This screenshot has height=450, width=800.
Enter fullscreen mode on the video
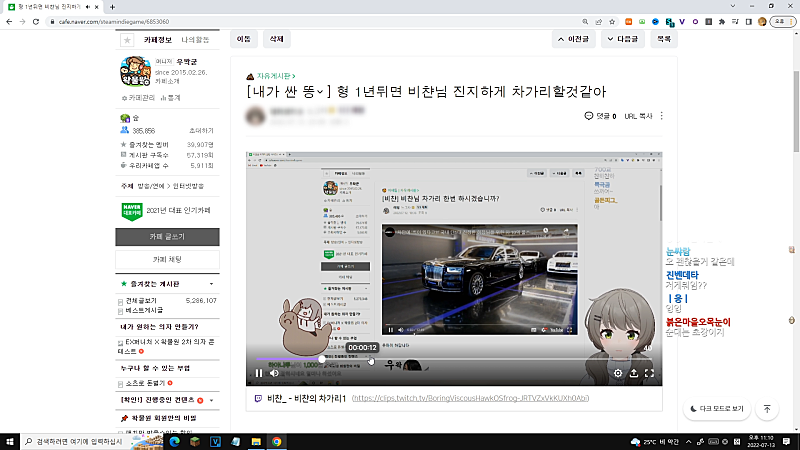[x=649, y=373]
